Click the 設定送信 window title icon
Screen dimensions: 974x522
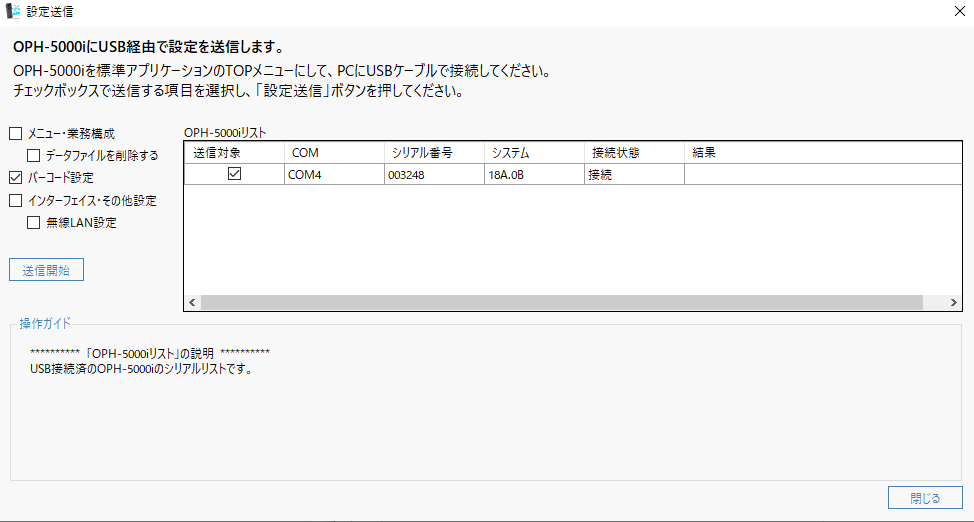(x=12, y=11)
